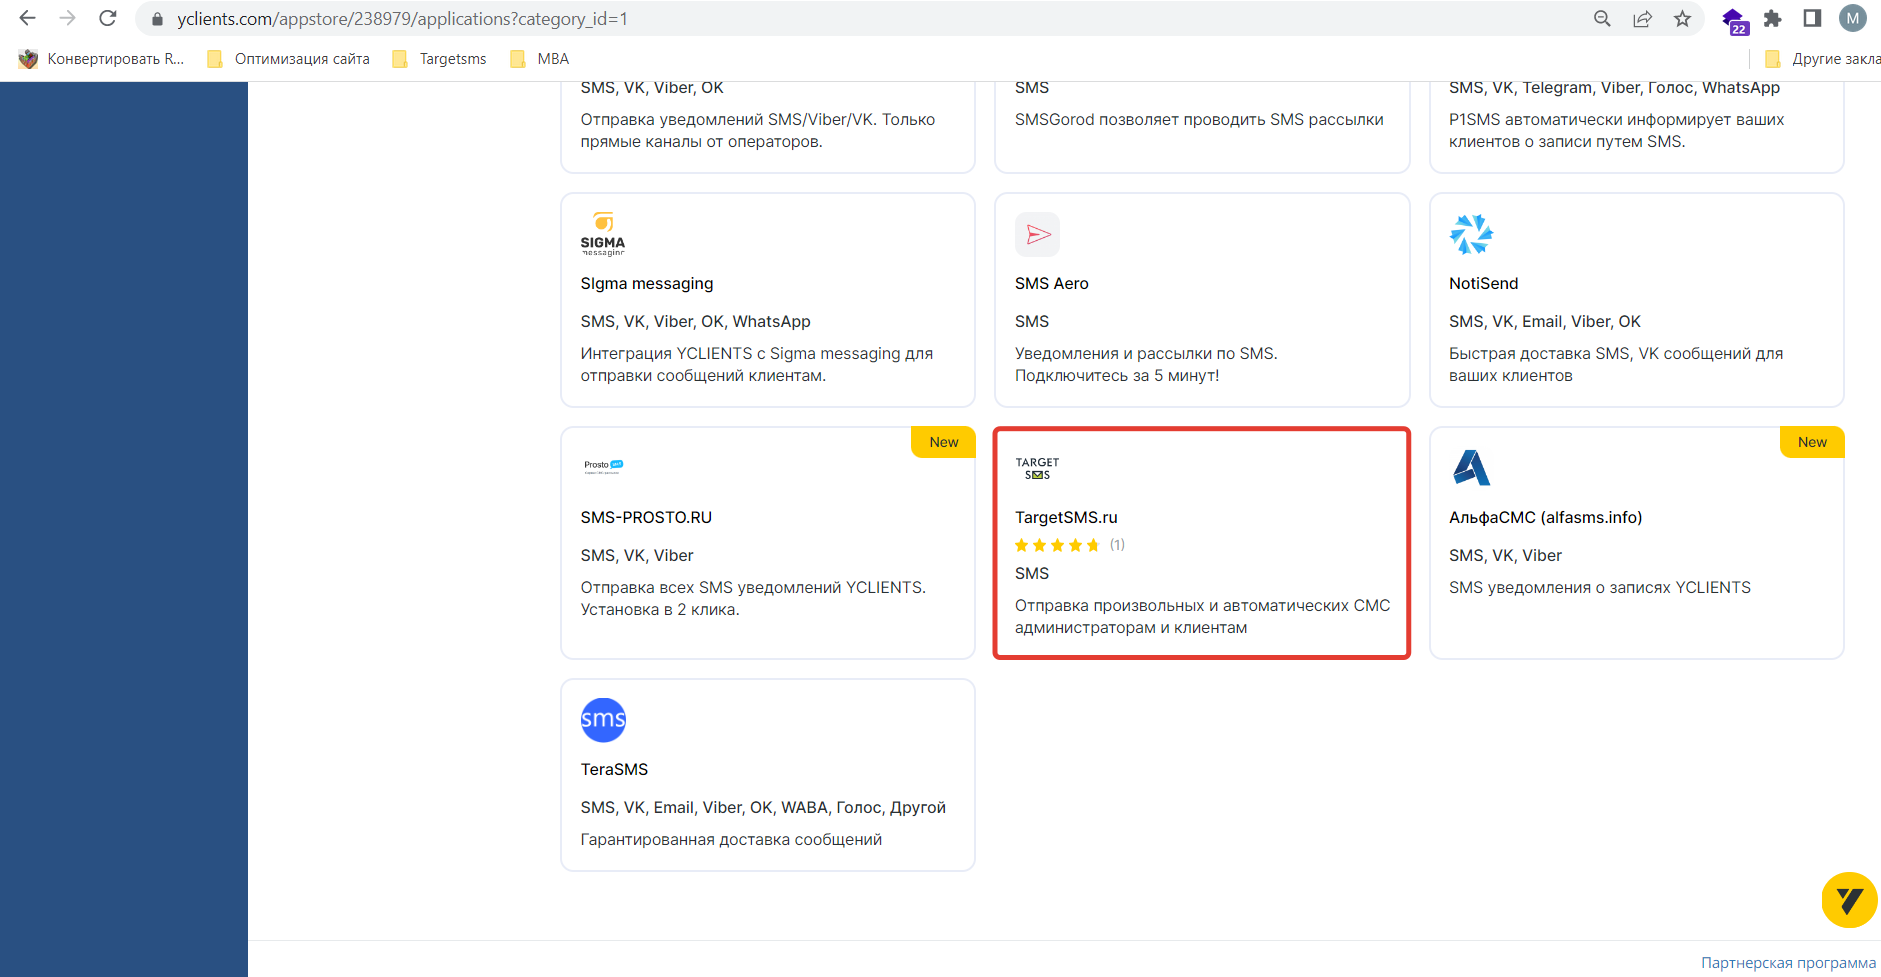Click 'Гарантированная доставка сообщений' text

731,840
